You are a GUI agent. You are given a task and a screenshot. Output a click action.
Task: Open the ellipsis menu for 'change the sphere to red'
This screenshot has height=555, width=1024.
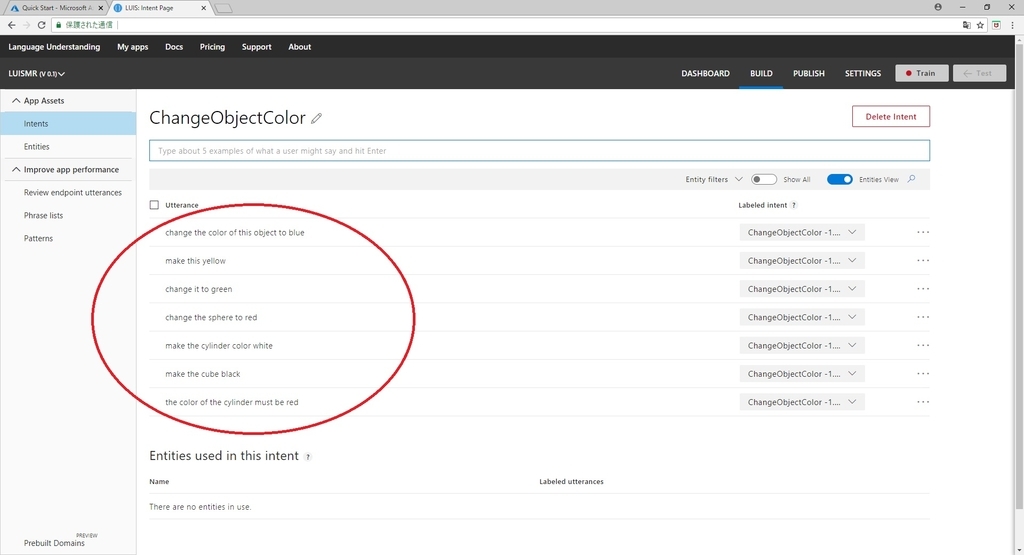pos(923,317)
